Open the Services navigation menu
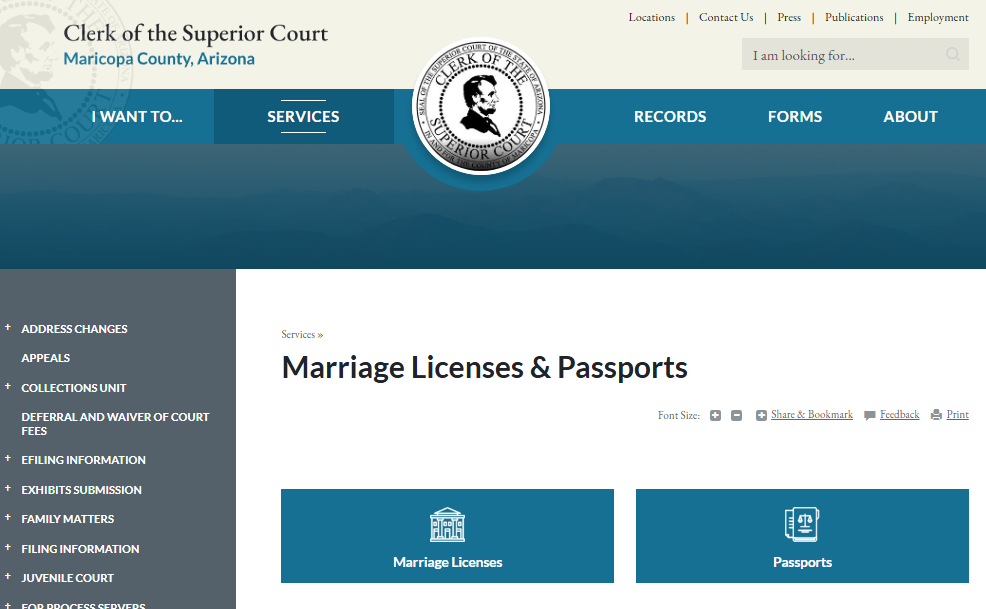The height and width of the screenshot is (609, 986). 303,117
